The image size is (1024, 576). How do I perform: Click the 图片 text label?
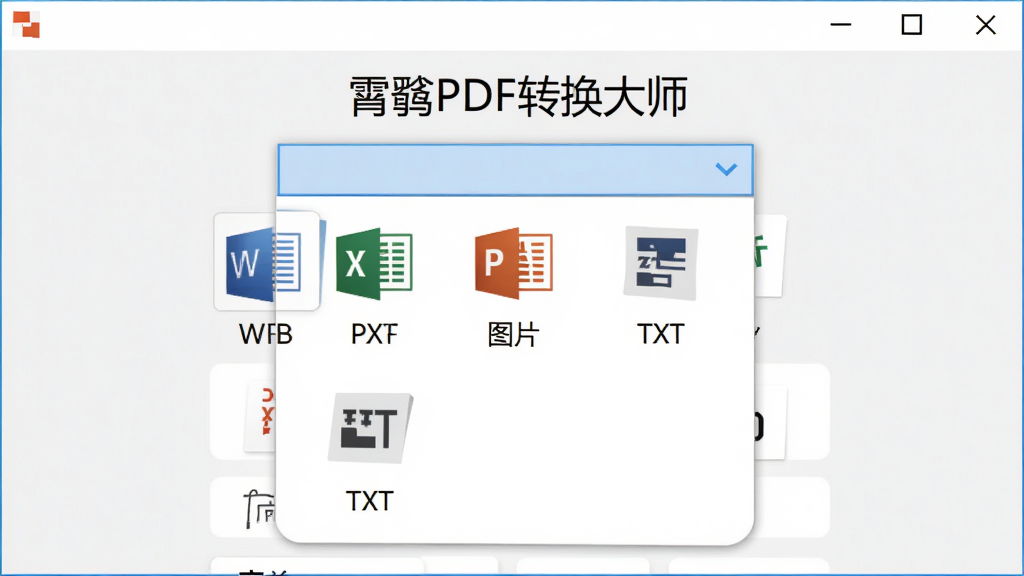click(513, 335)
